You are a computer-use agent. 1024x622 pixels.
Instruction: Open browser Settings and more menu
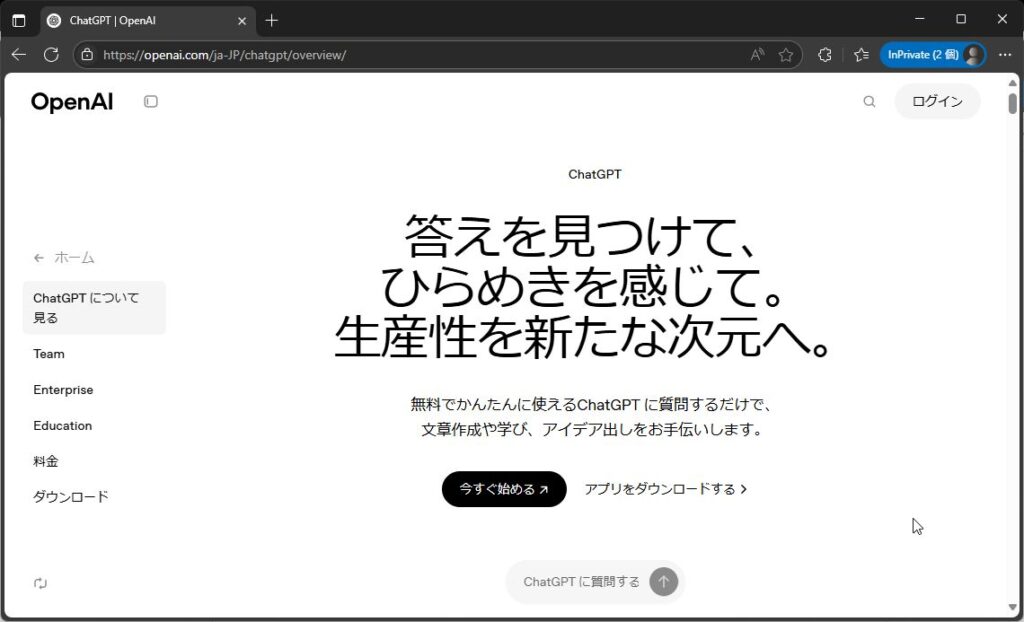(1005, 55)
